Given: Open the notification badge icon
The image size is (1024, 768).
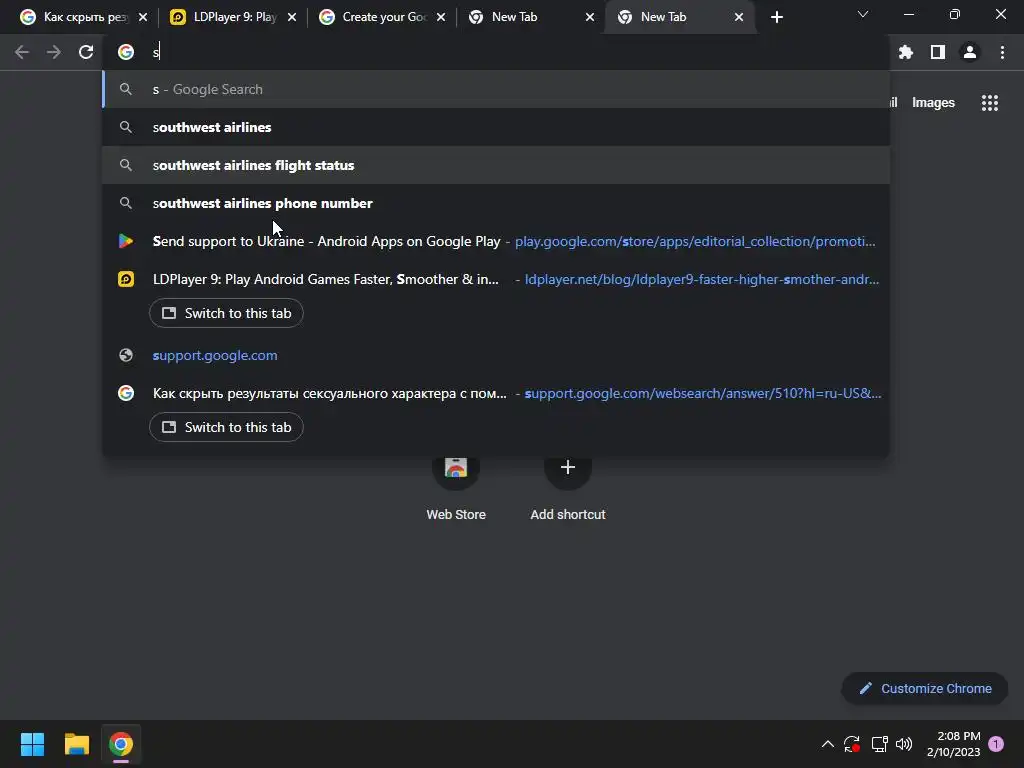Looking at the screenshot, I should [996, 744].
